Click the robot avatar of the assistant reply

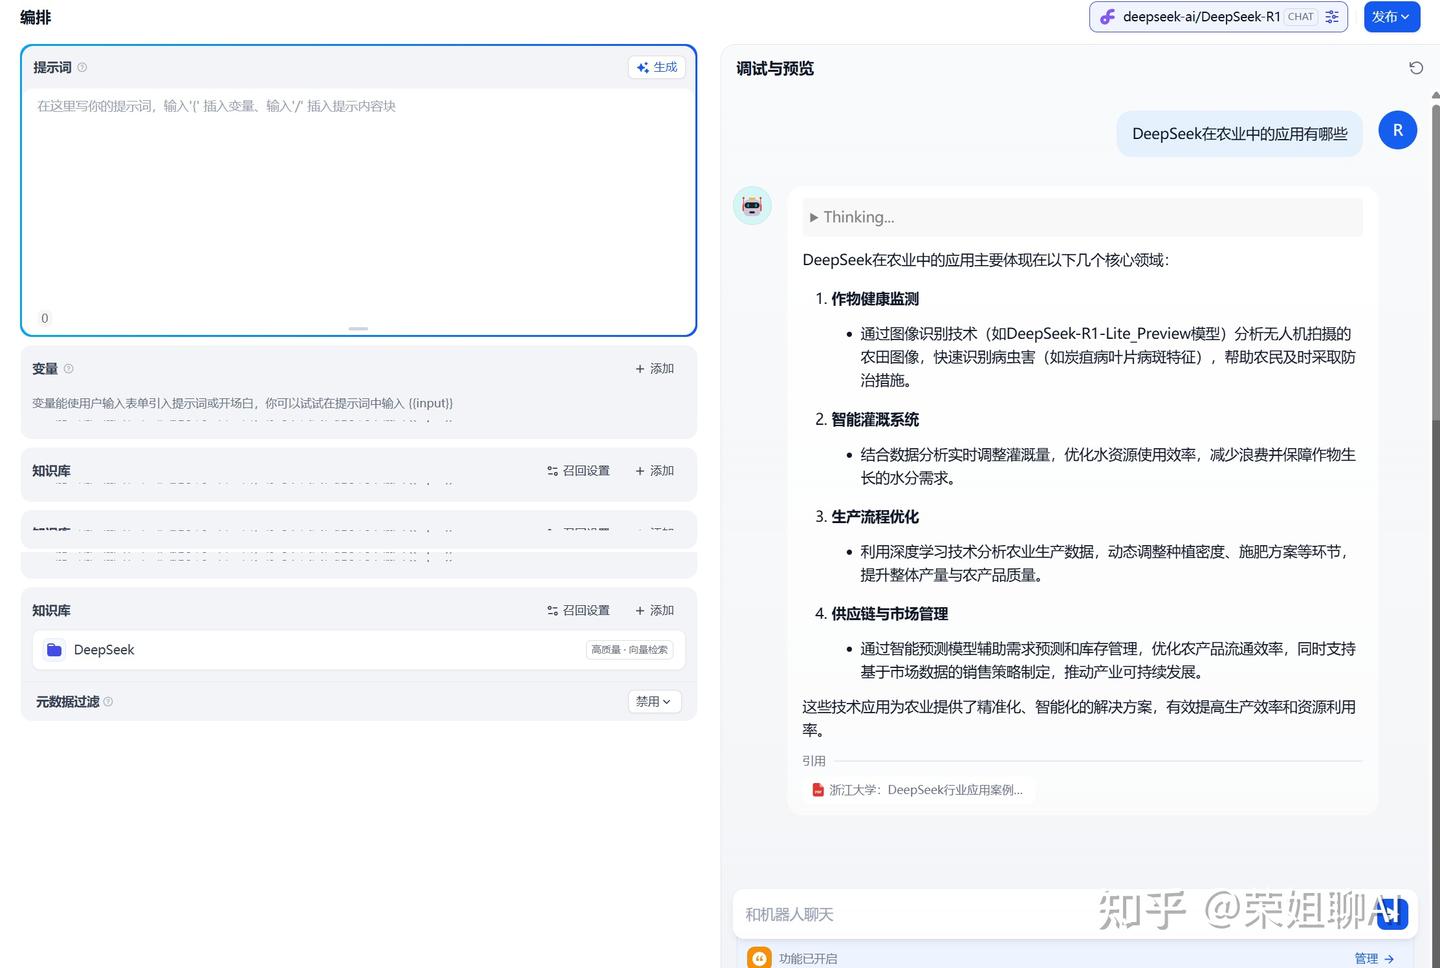(752, 205)
